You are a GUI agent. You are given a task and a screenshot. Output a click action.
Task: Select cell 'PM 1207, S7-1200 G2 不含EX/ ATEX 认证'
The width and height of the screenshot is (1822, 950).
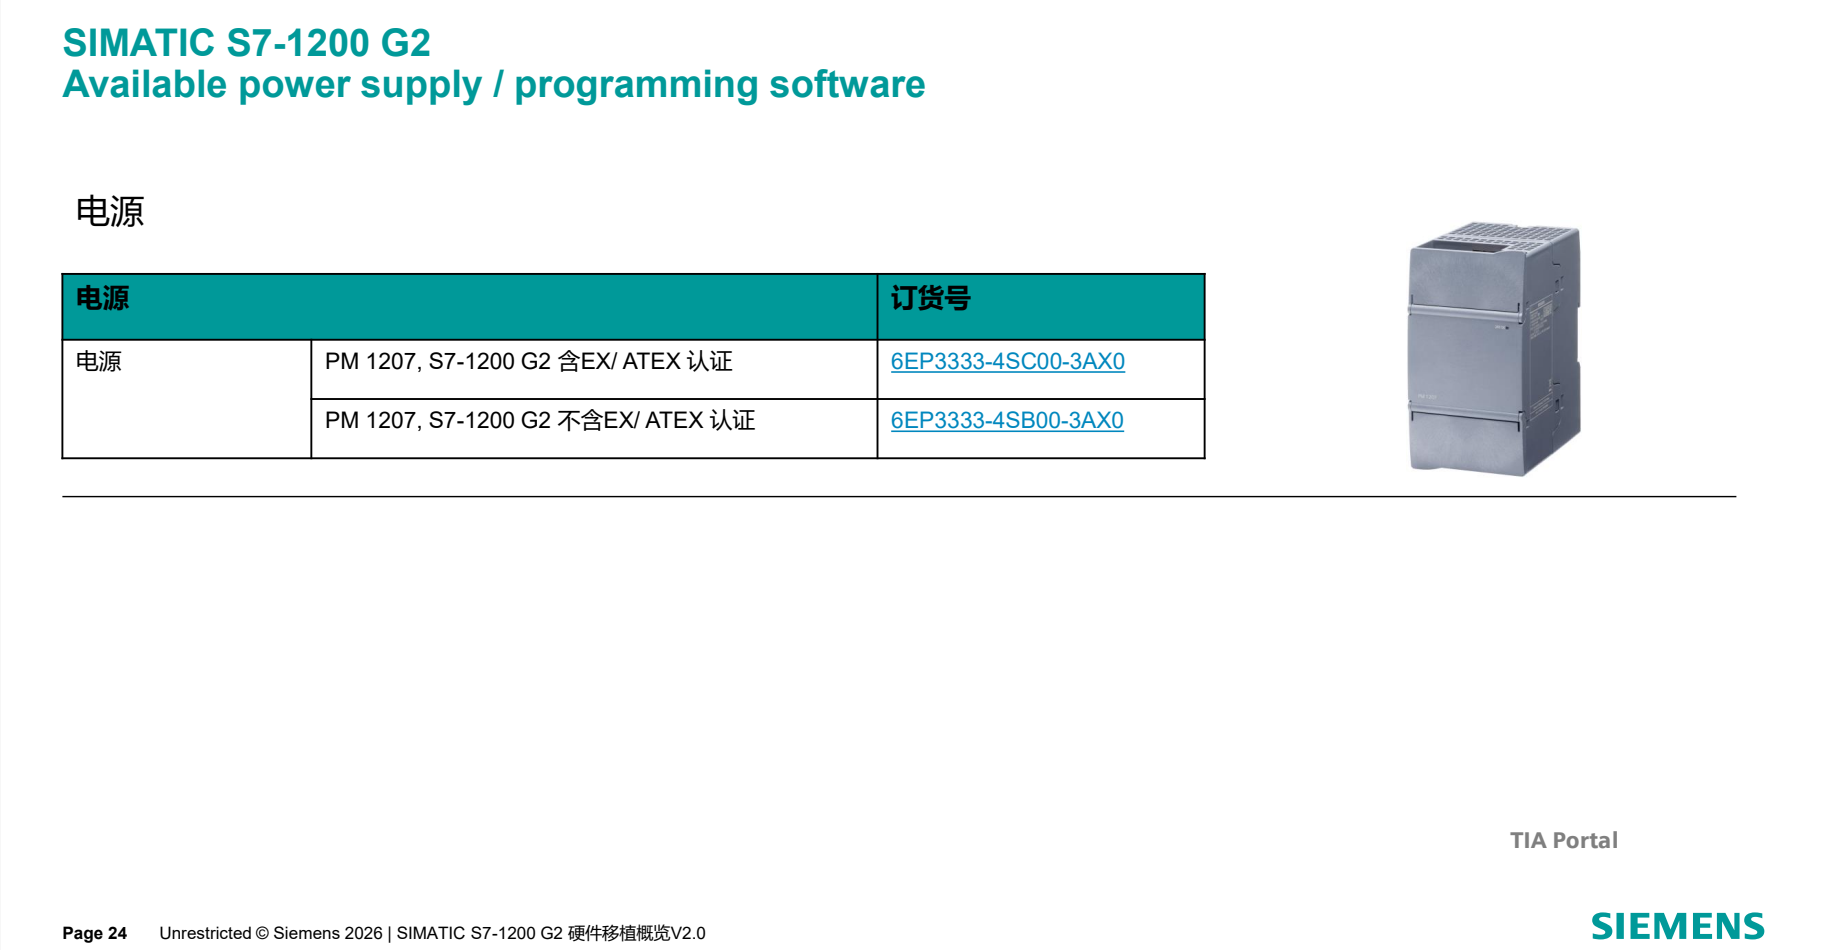(594, 429)
